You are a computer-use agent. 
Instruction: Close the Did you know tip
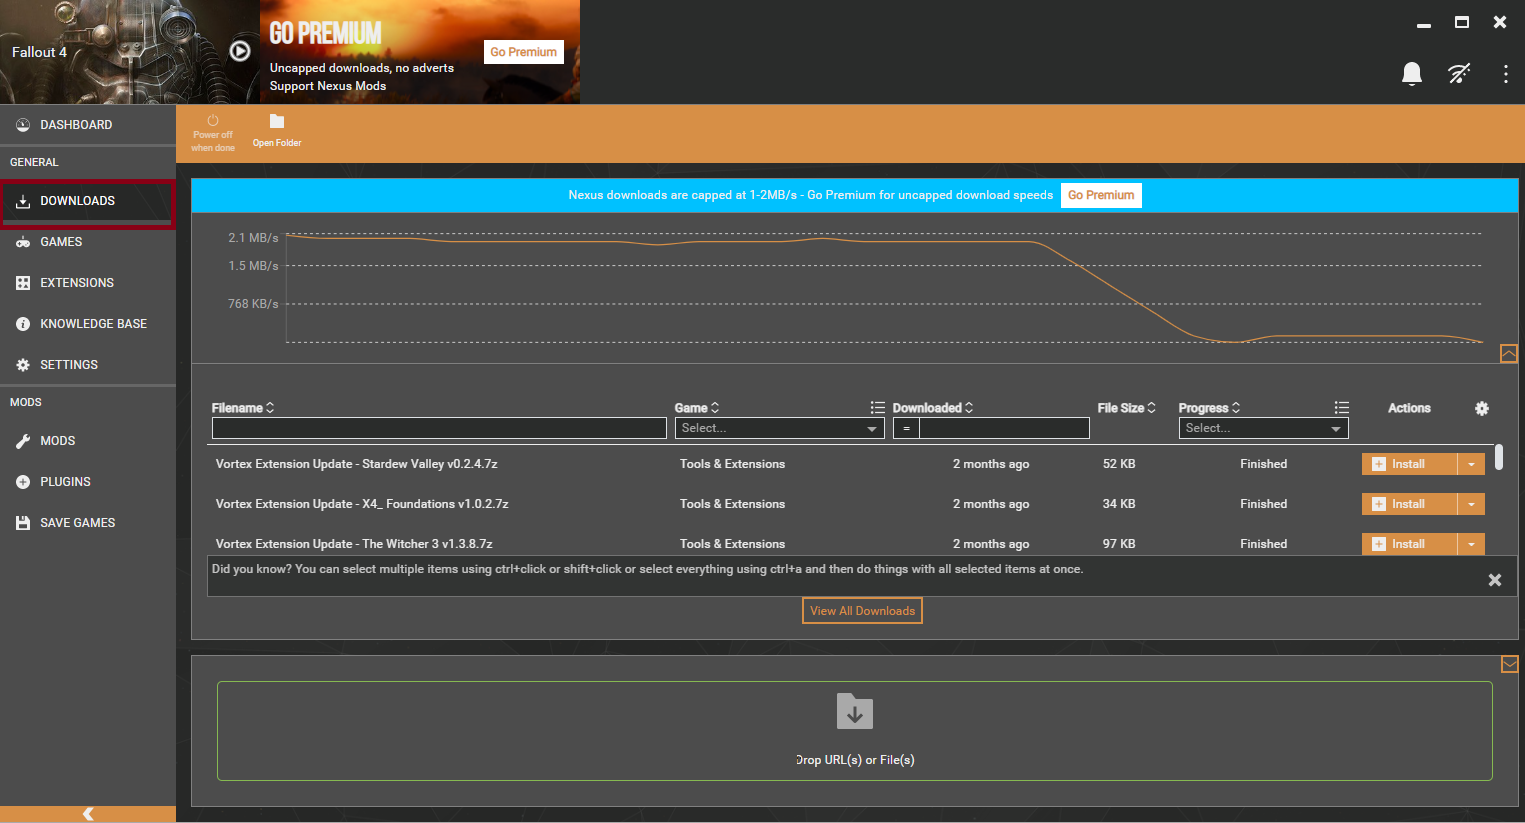pyautogui.click(x=1495, y=580)
